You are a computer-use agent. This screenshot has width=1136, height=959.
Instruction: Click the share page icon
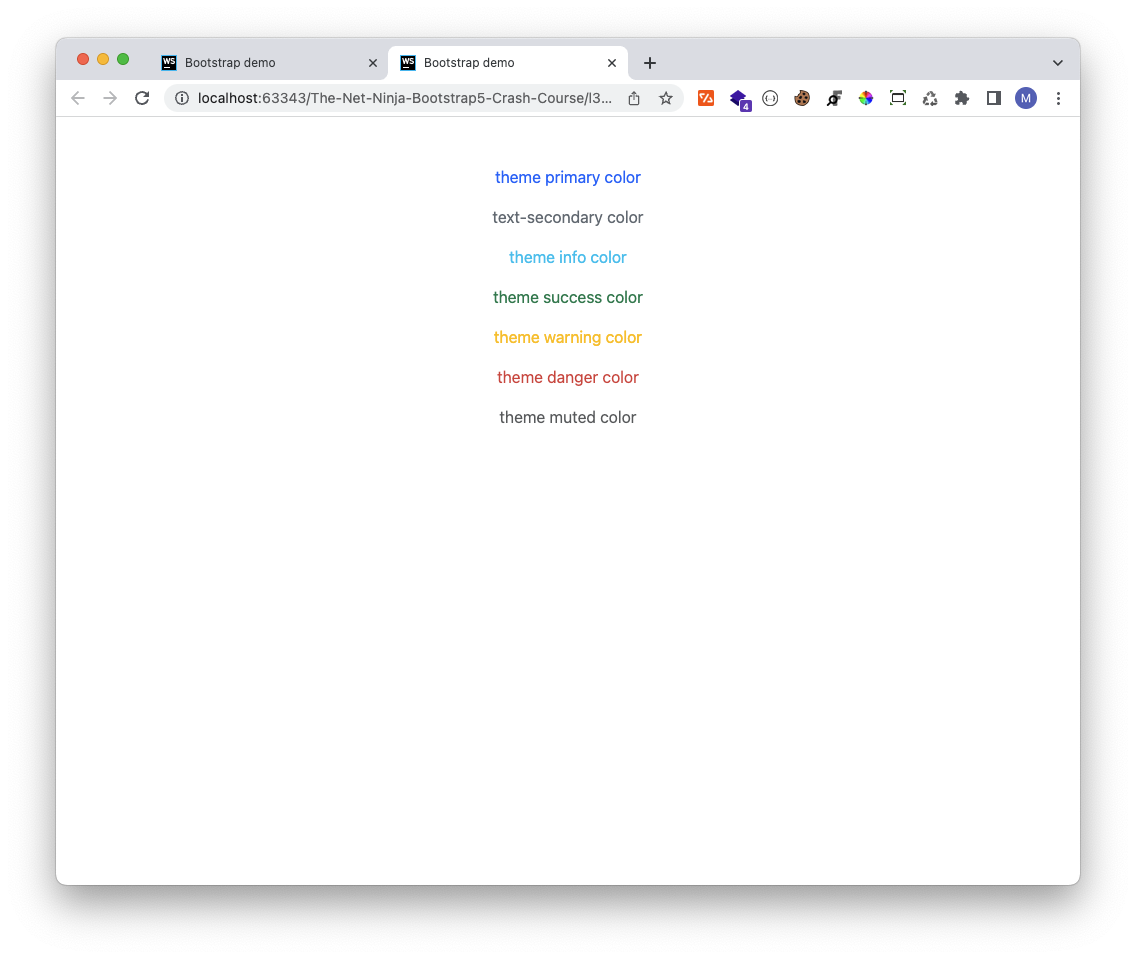click(634, 98)
